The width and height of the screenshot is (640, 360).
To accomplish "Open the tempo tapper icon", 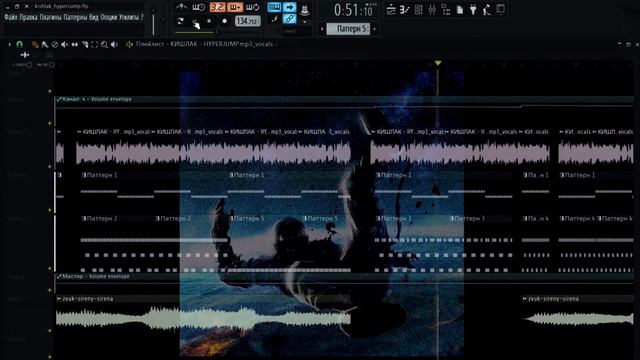I will pos(487,10).
